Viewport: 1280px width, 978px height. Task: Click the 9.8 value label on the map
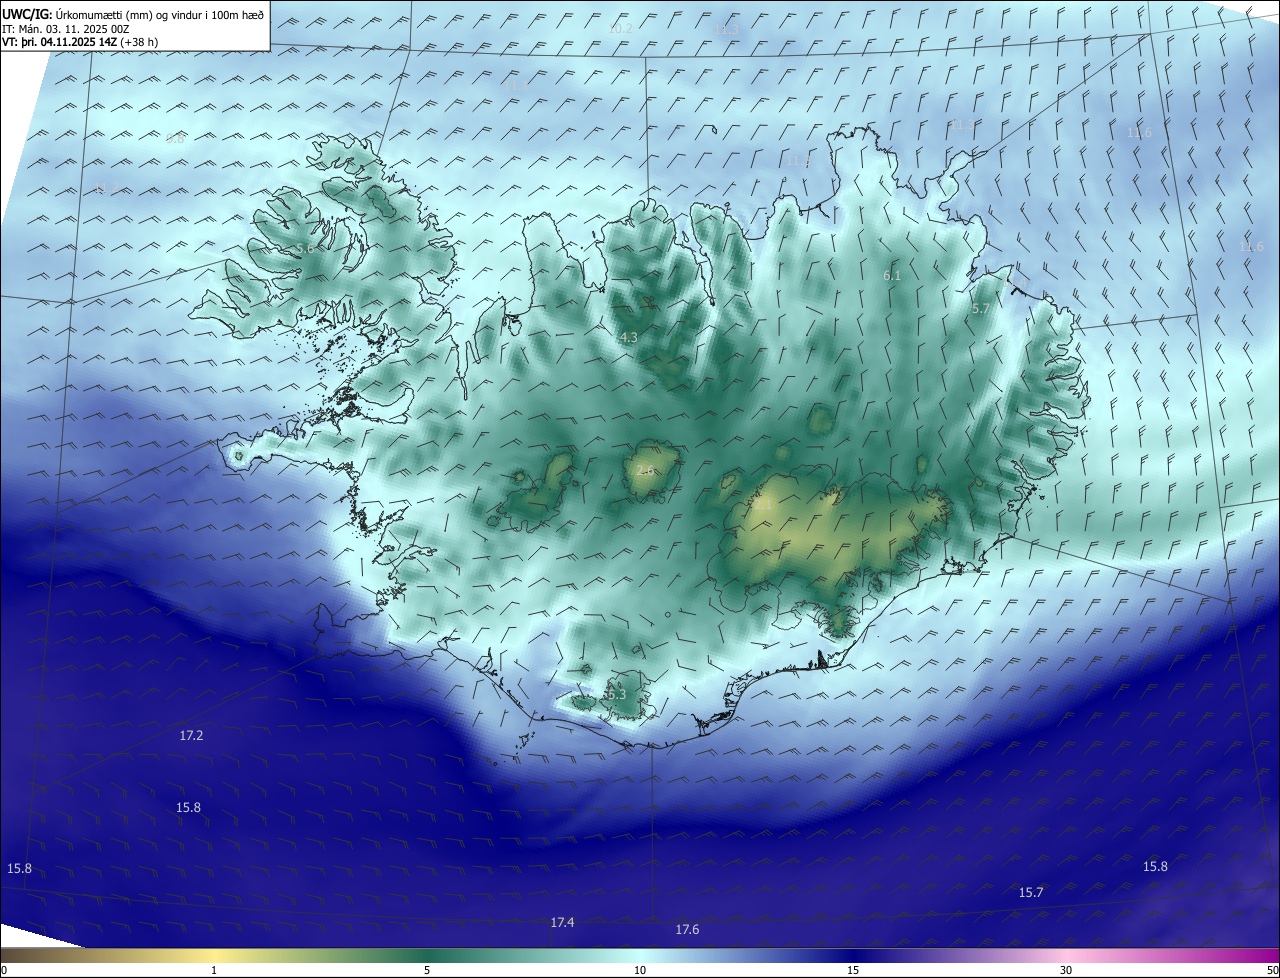175,138
